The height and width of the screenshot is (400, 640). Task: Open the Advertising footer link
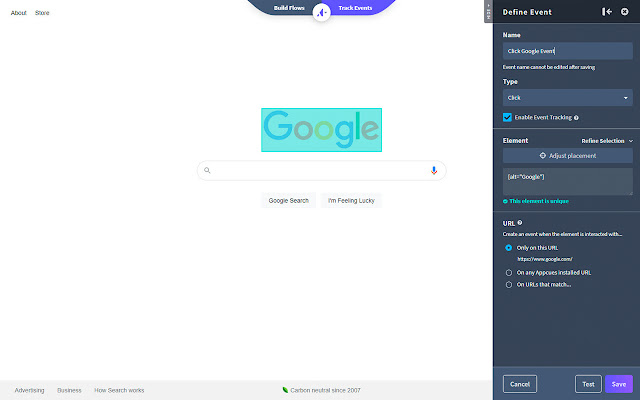pyautogui.click(x=29, y=390)
